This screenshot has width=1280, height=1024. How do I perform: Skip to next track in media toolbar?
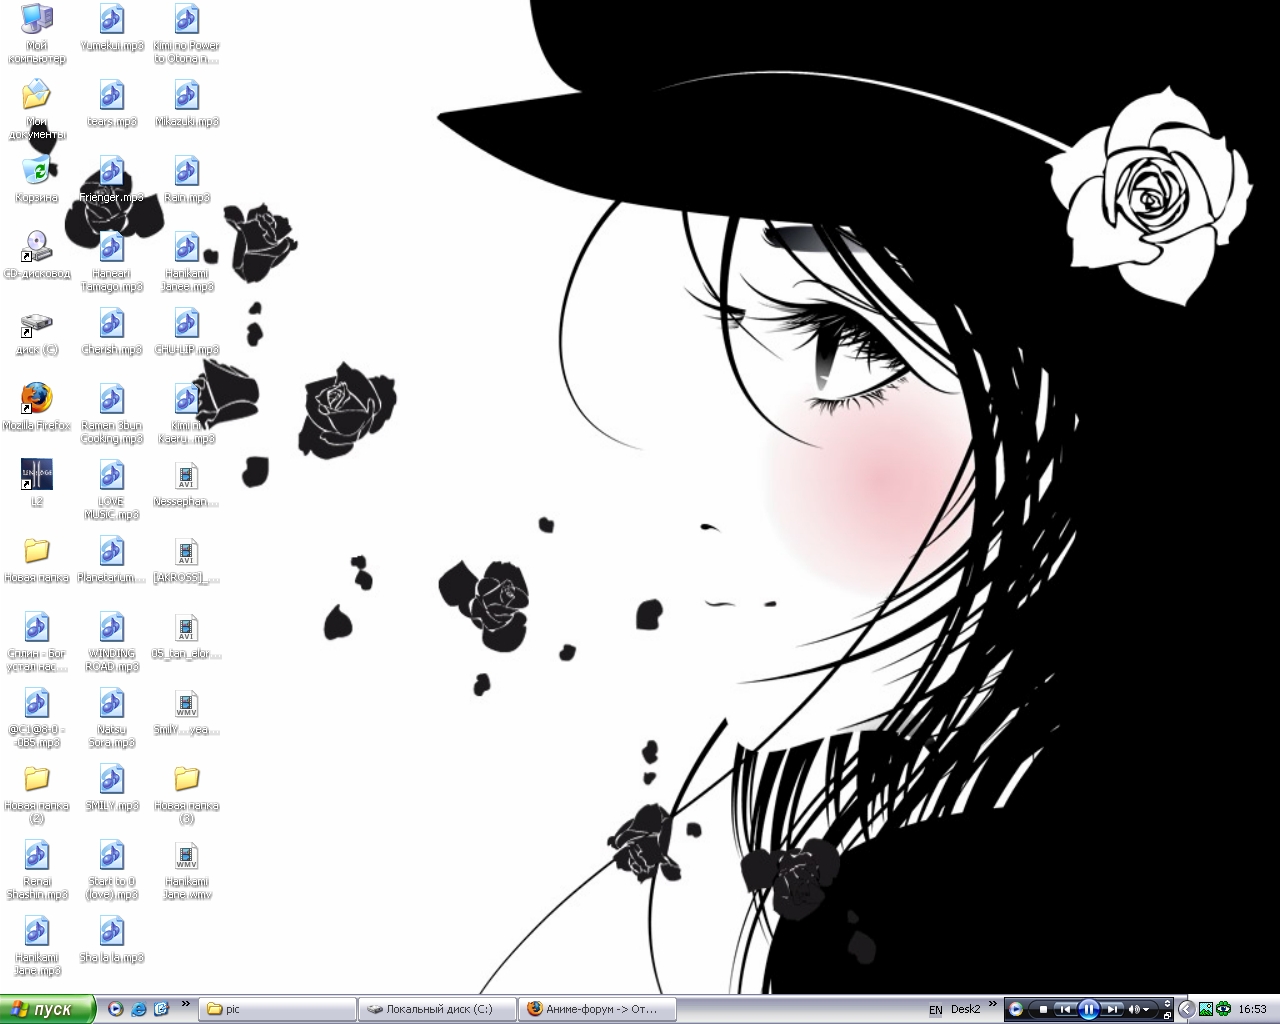[x=1112, y=1009]
